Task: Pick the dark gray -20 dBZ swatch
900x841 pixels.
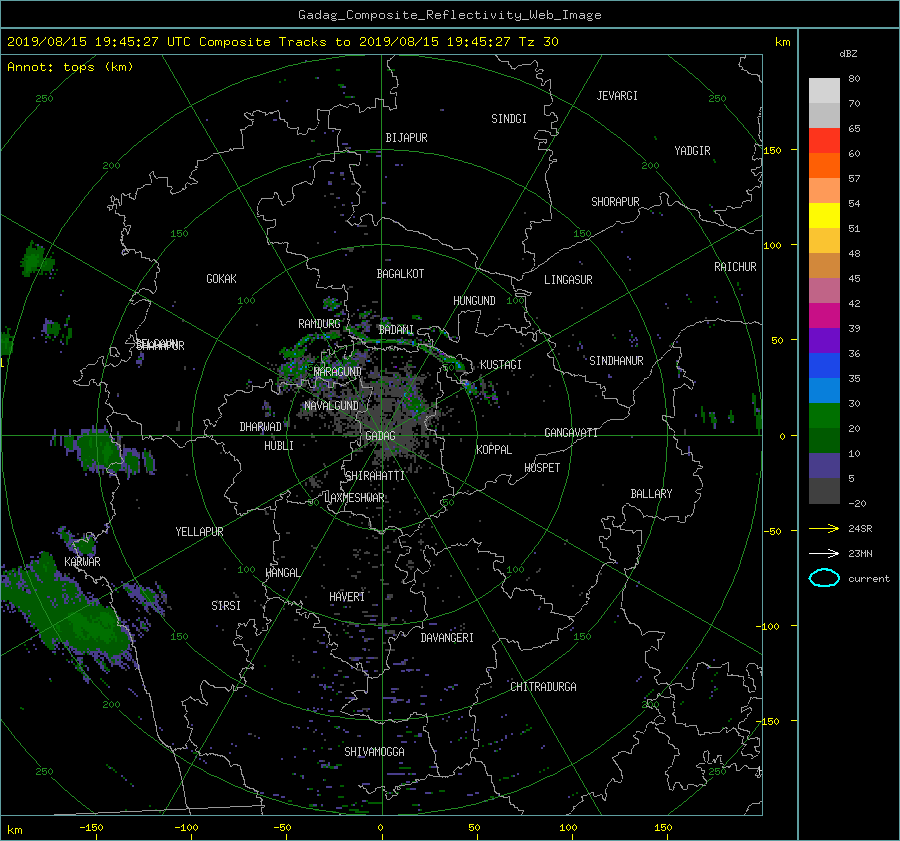Action: (824, 490)
